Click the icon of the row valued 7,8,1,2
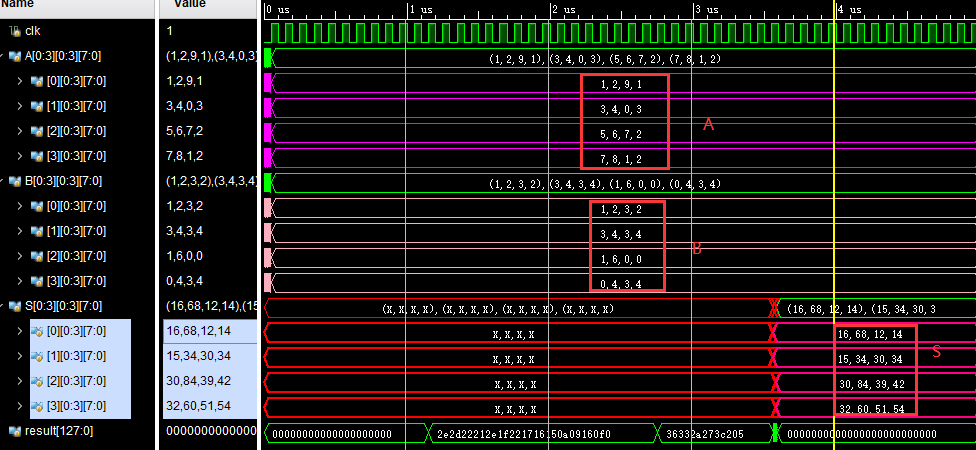The width and height of the screenshot is (976, 450). pos(37,156)
